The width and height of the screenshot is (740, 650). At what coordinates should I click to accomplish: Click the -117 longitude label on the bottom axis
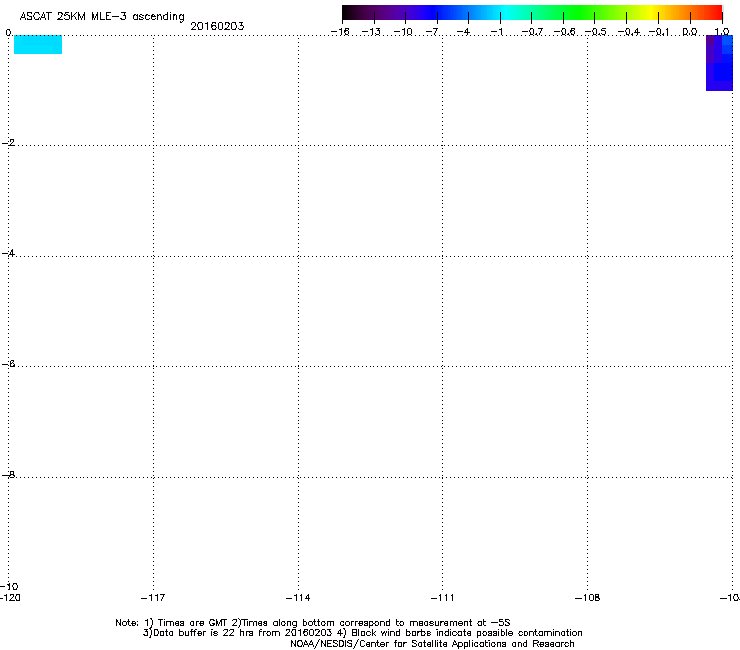153,598
